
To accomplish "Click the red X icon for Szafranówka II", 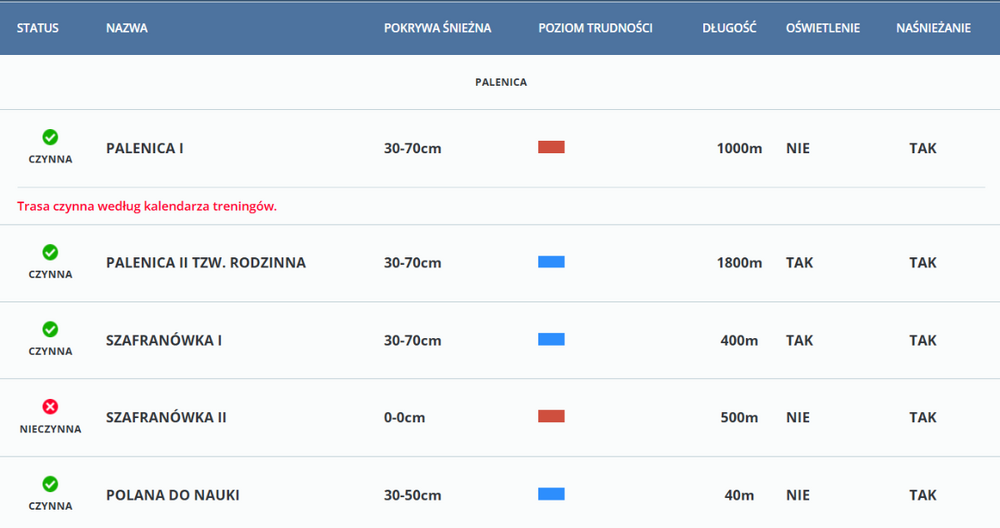I will tap(50, 406).
